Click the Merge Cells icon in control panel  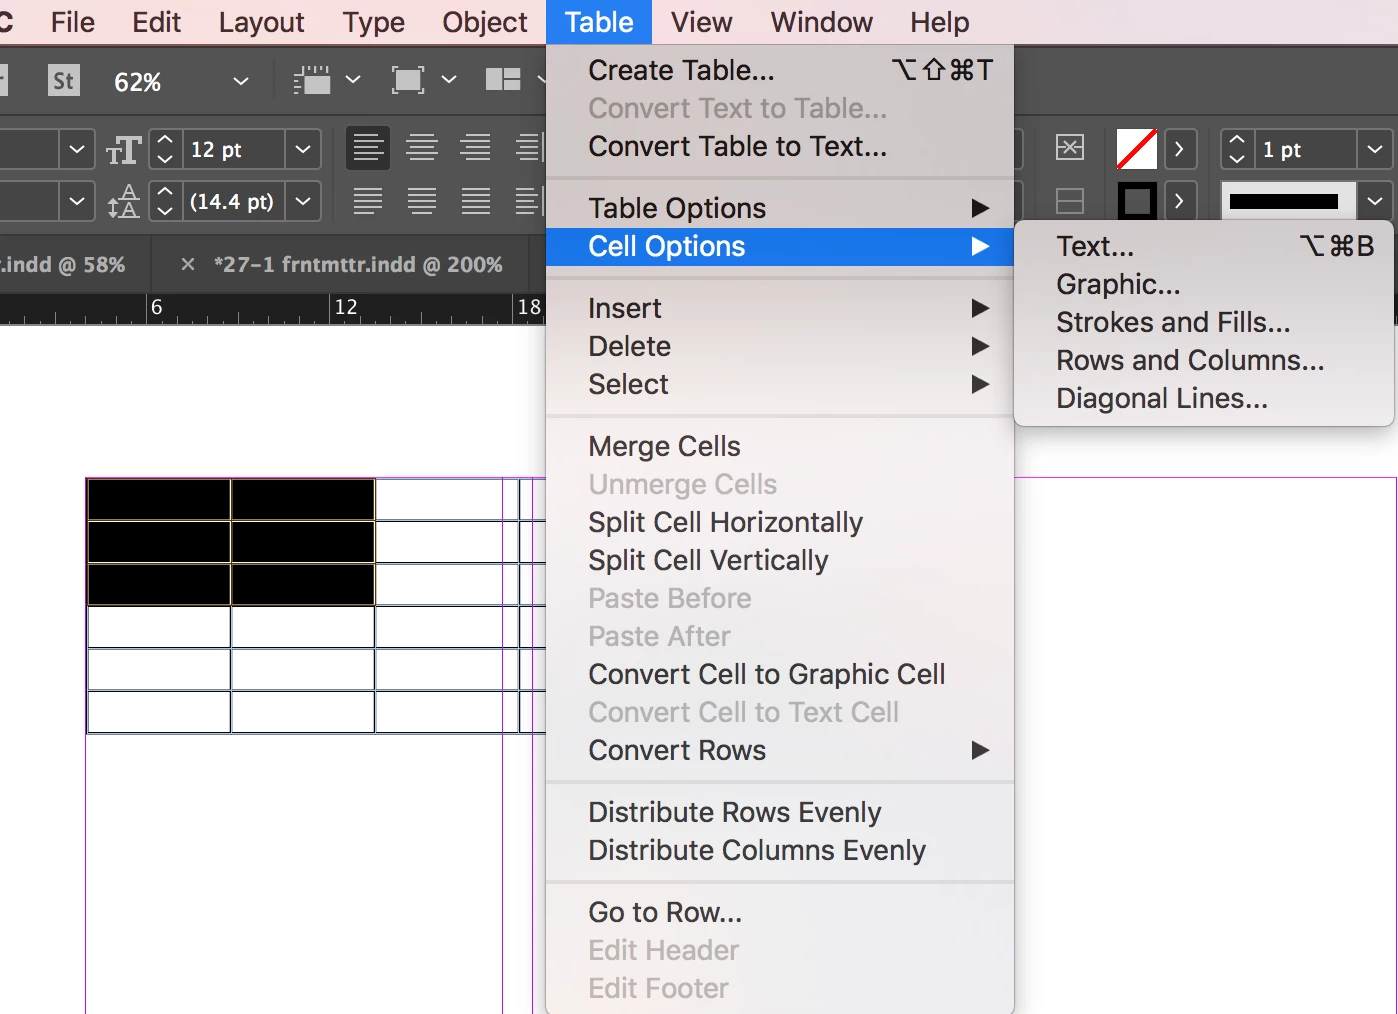tap(1070, 148)
